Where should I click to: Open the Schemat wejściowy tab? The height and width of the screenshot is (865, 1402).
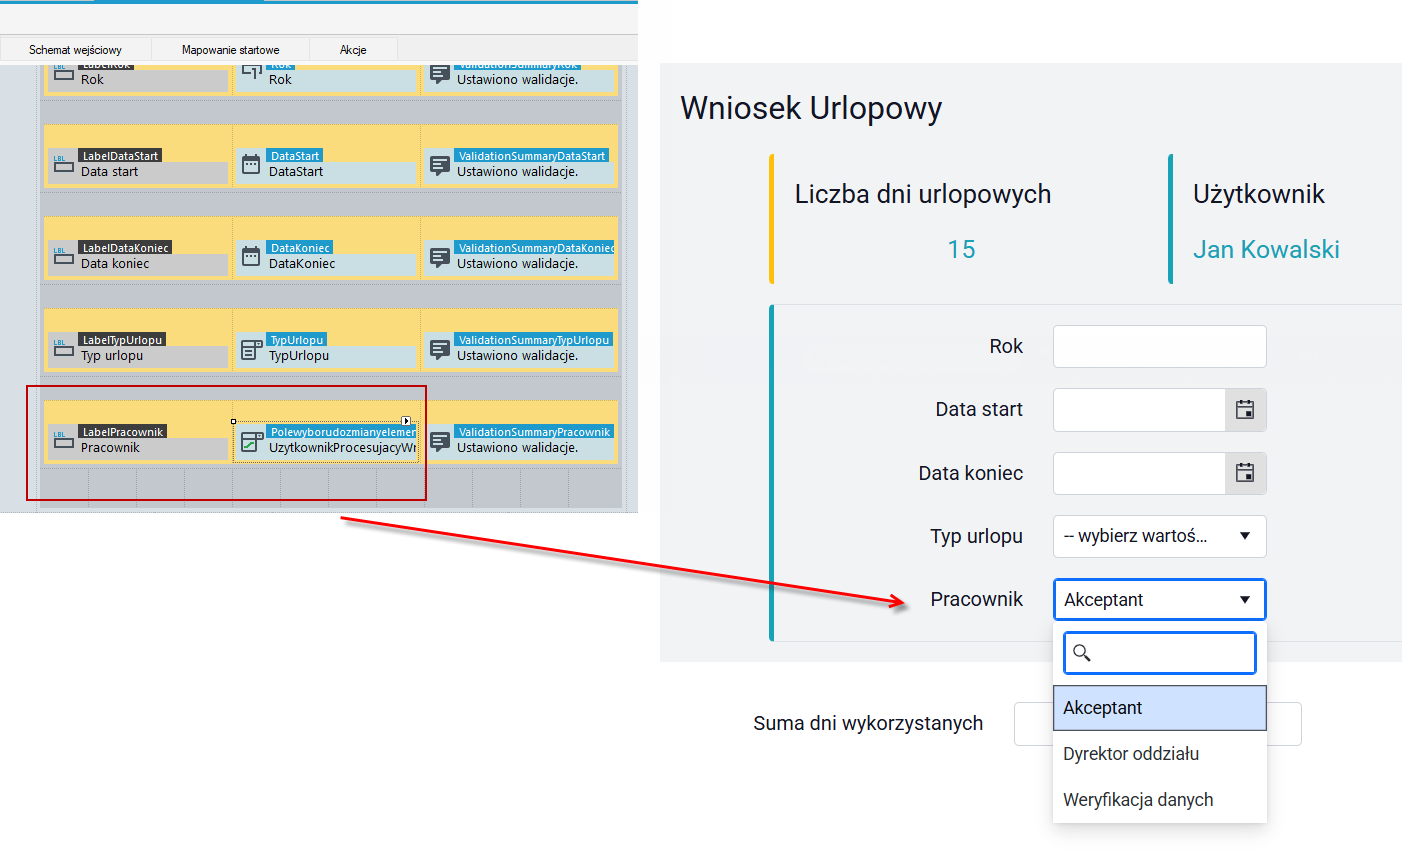coord(75,49)
